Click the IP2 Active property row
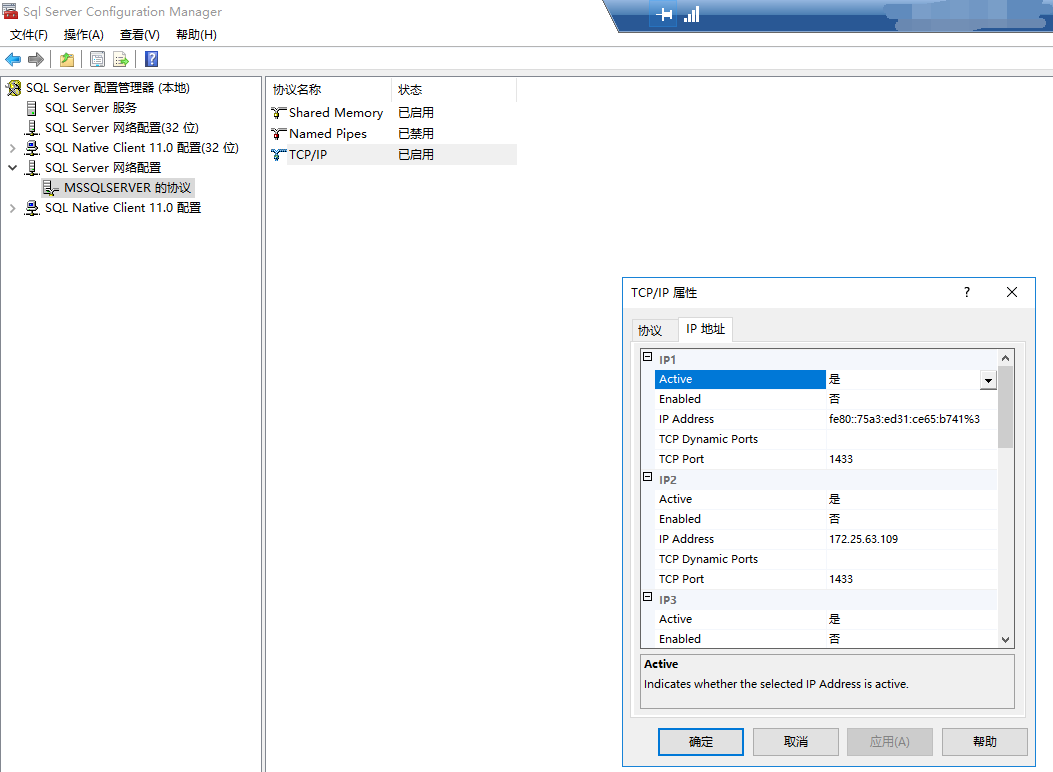 (826, 499)
